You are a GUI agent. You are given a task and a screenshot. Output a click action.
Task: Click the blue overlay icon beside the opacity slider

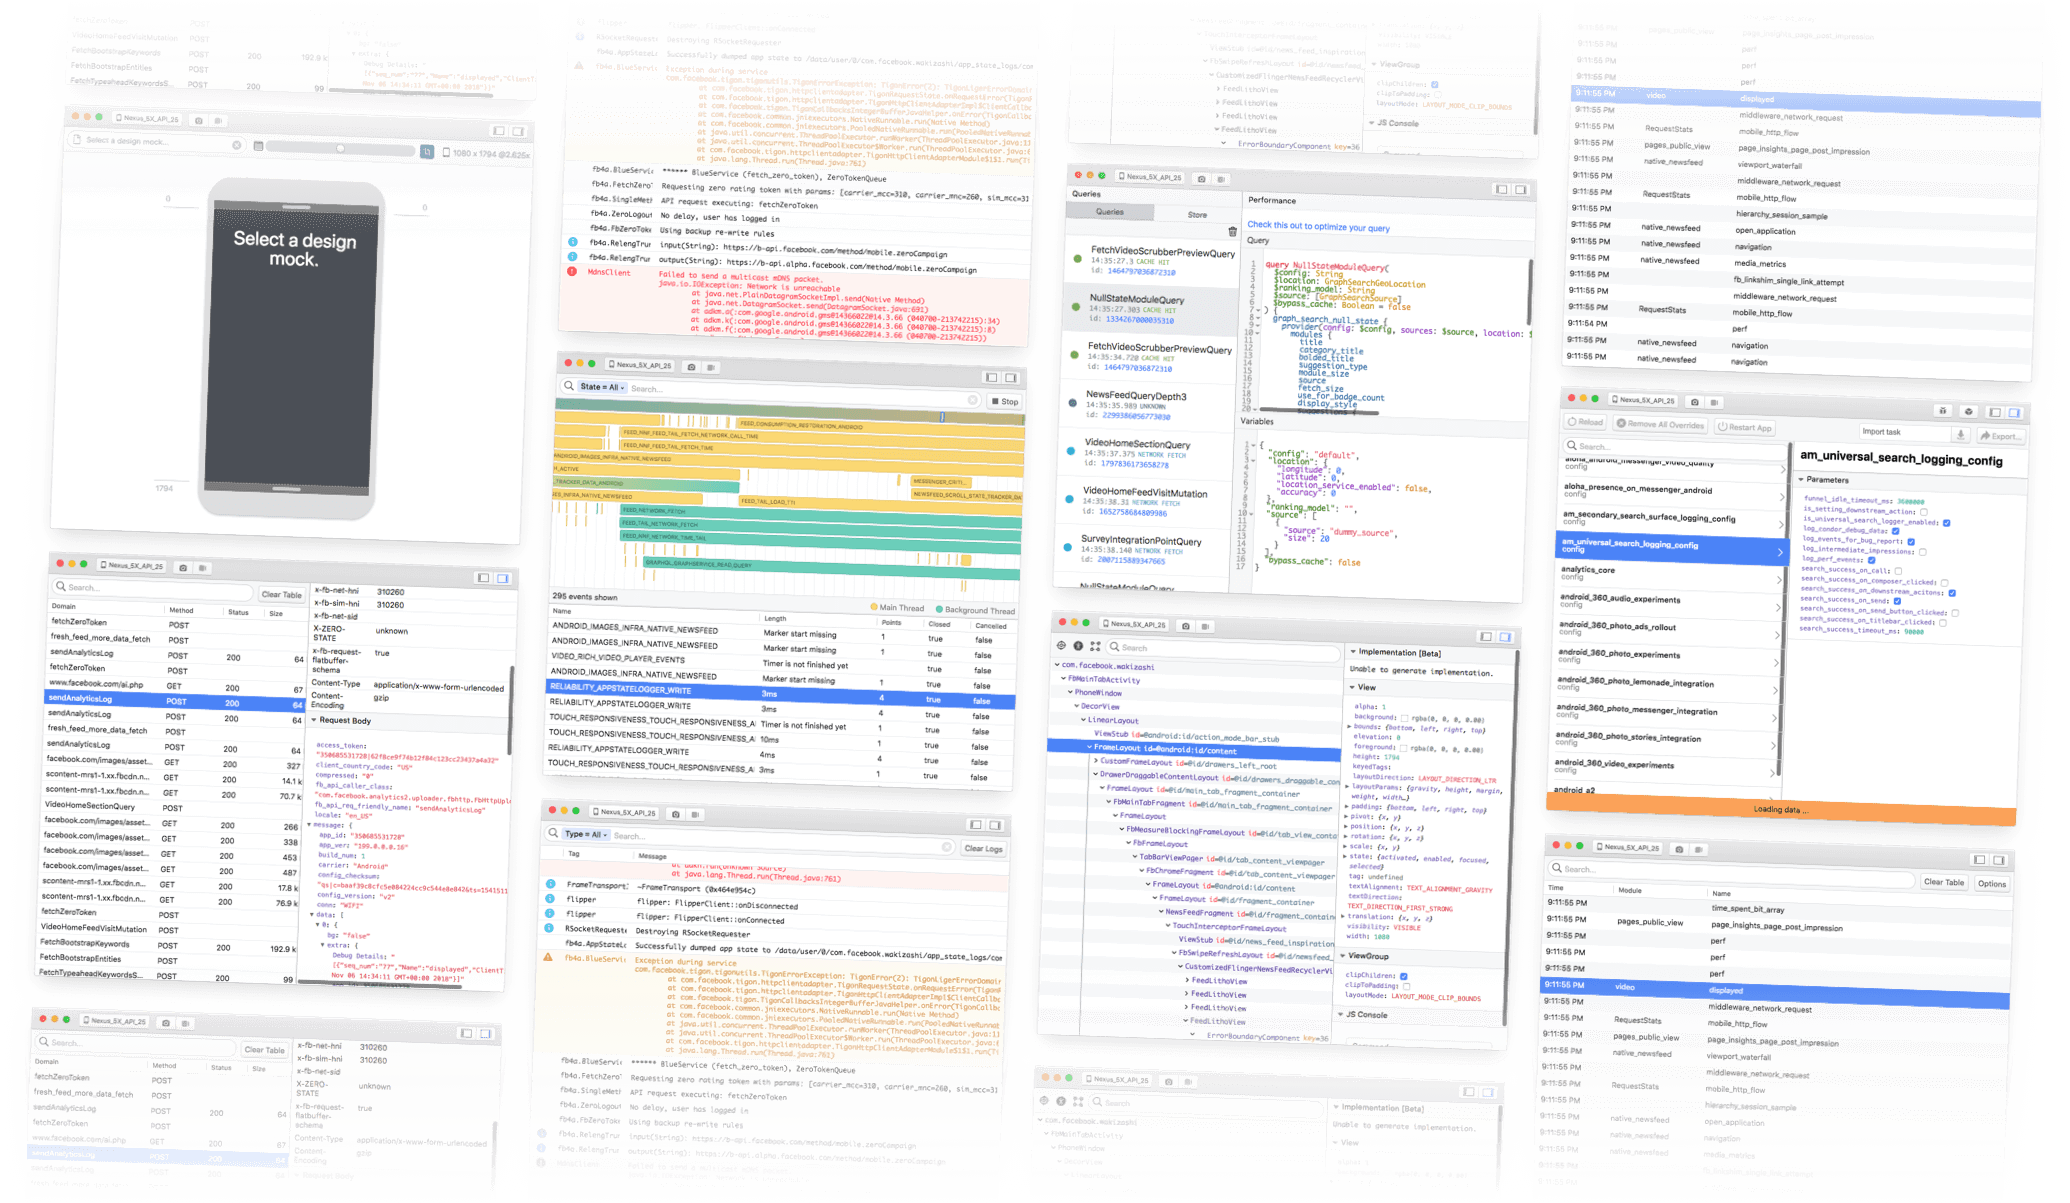(x=427, y=151)
